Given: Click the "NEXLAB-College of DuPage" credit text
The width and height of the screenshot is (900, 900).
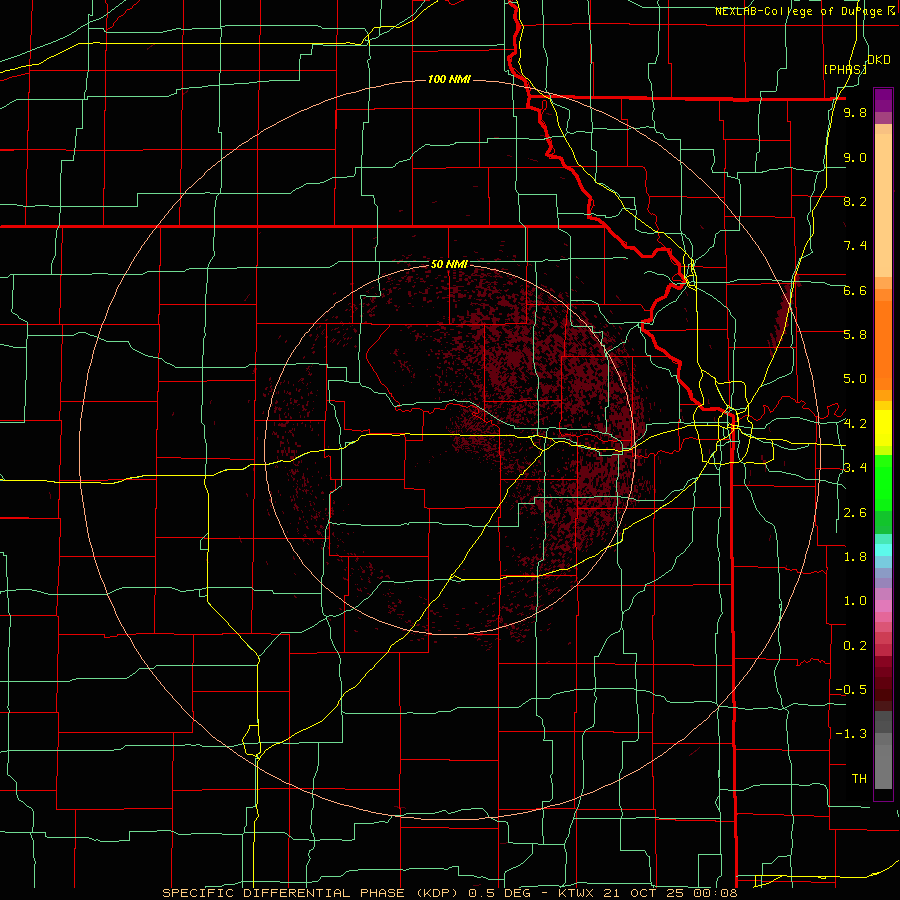Looking at the screenshot, I should pos(800,11).
